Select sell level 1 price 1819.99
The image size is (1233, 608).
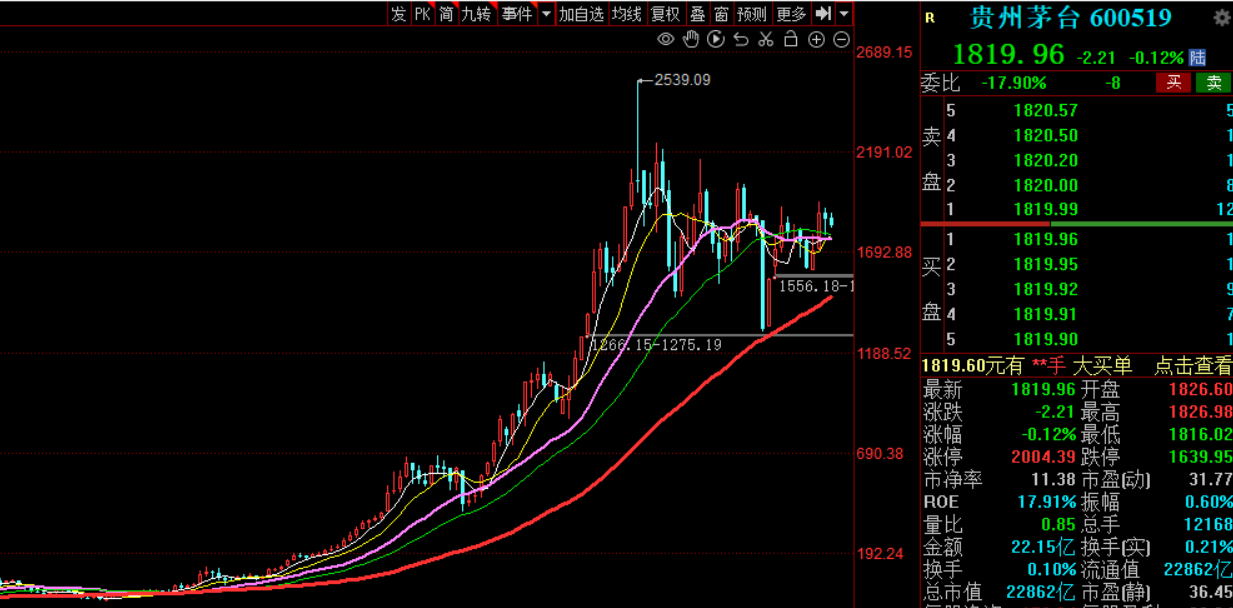(x=1046, y=209)
